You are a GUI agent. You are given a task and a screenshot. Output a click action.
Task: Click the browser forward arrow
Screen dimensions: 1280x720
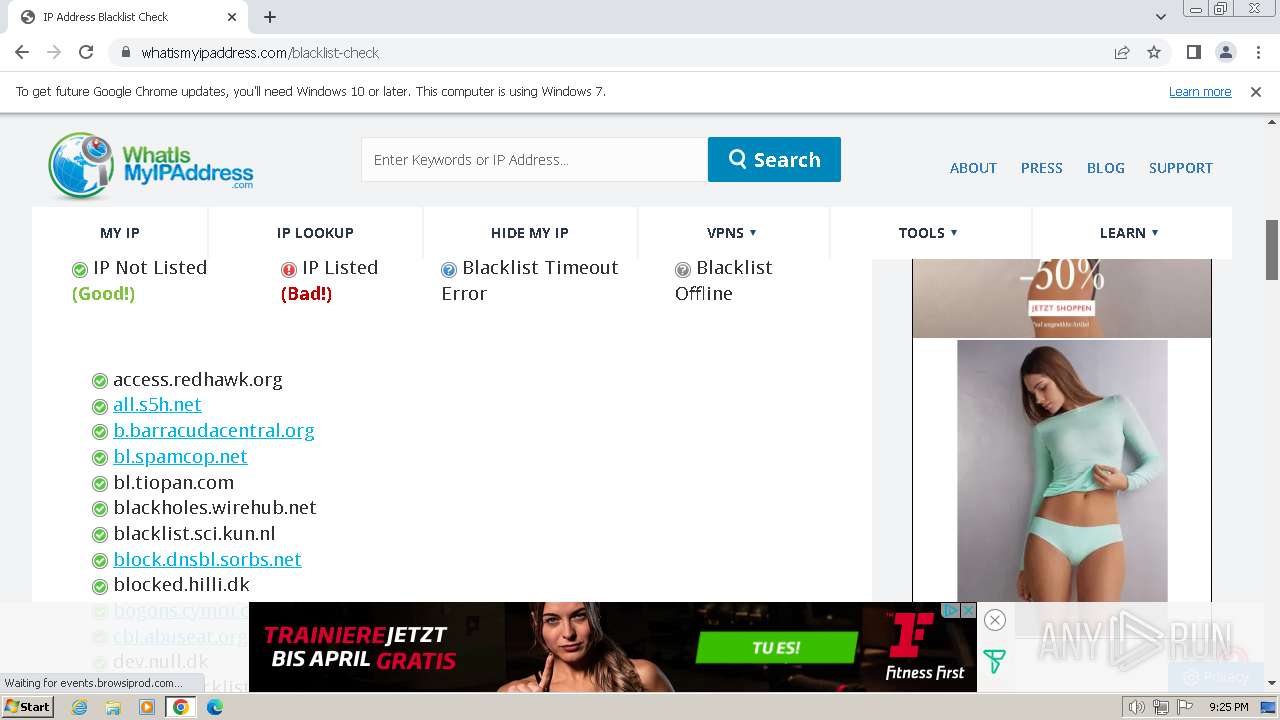[x=54, y=52]
